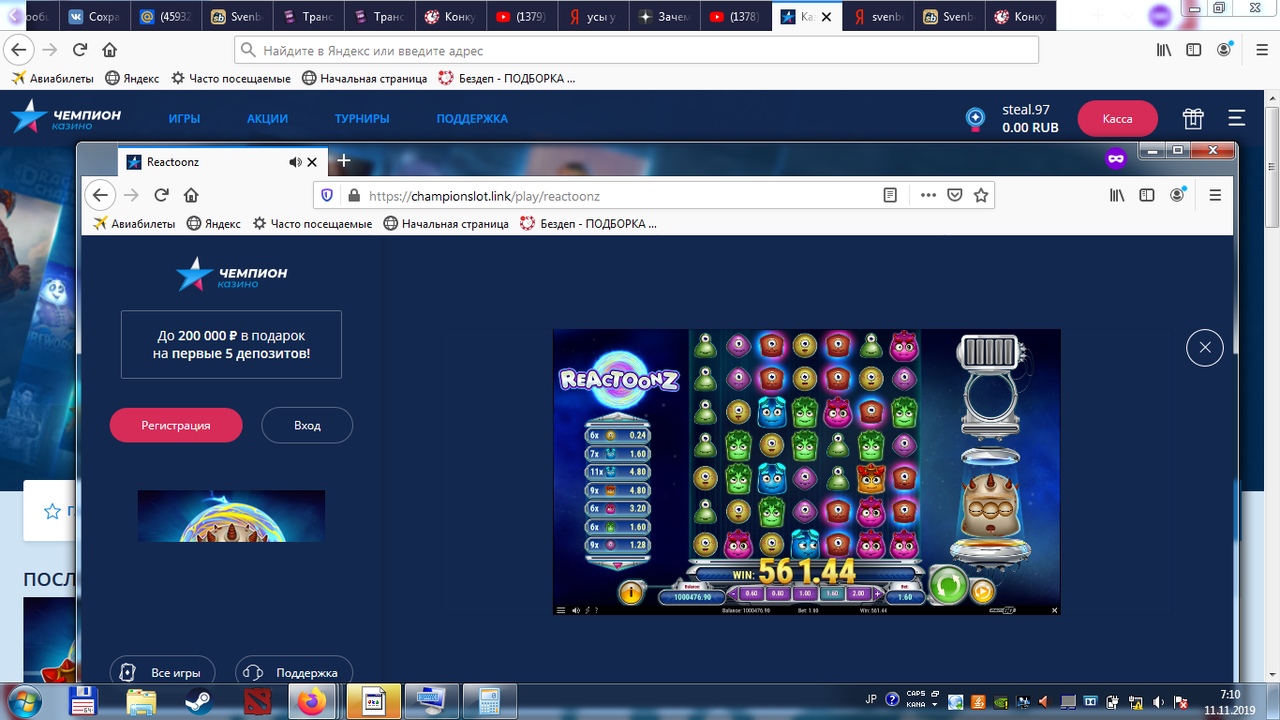Open Авиабилеты bookmark in popup window
1280x720 pixels.
point(134,224)
